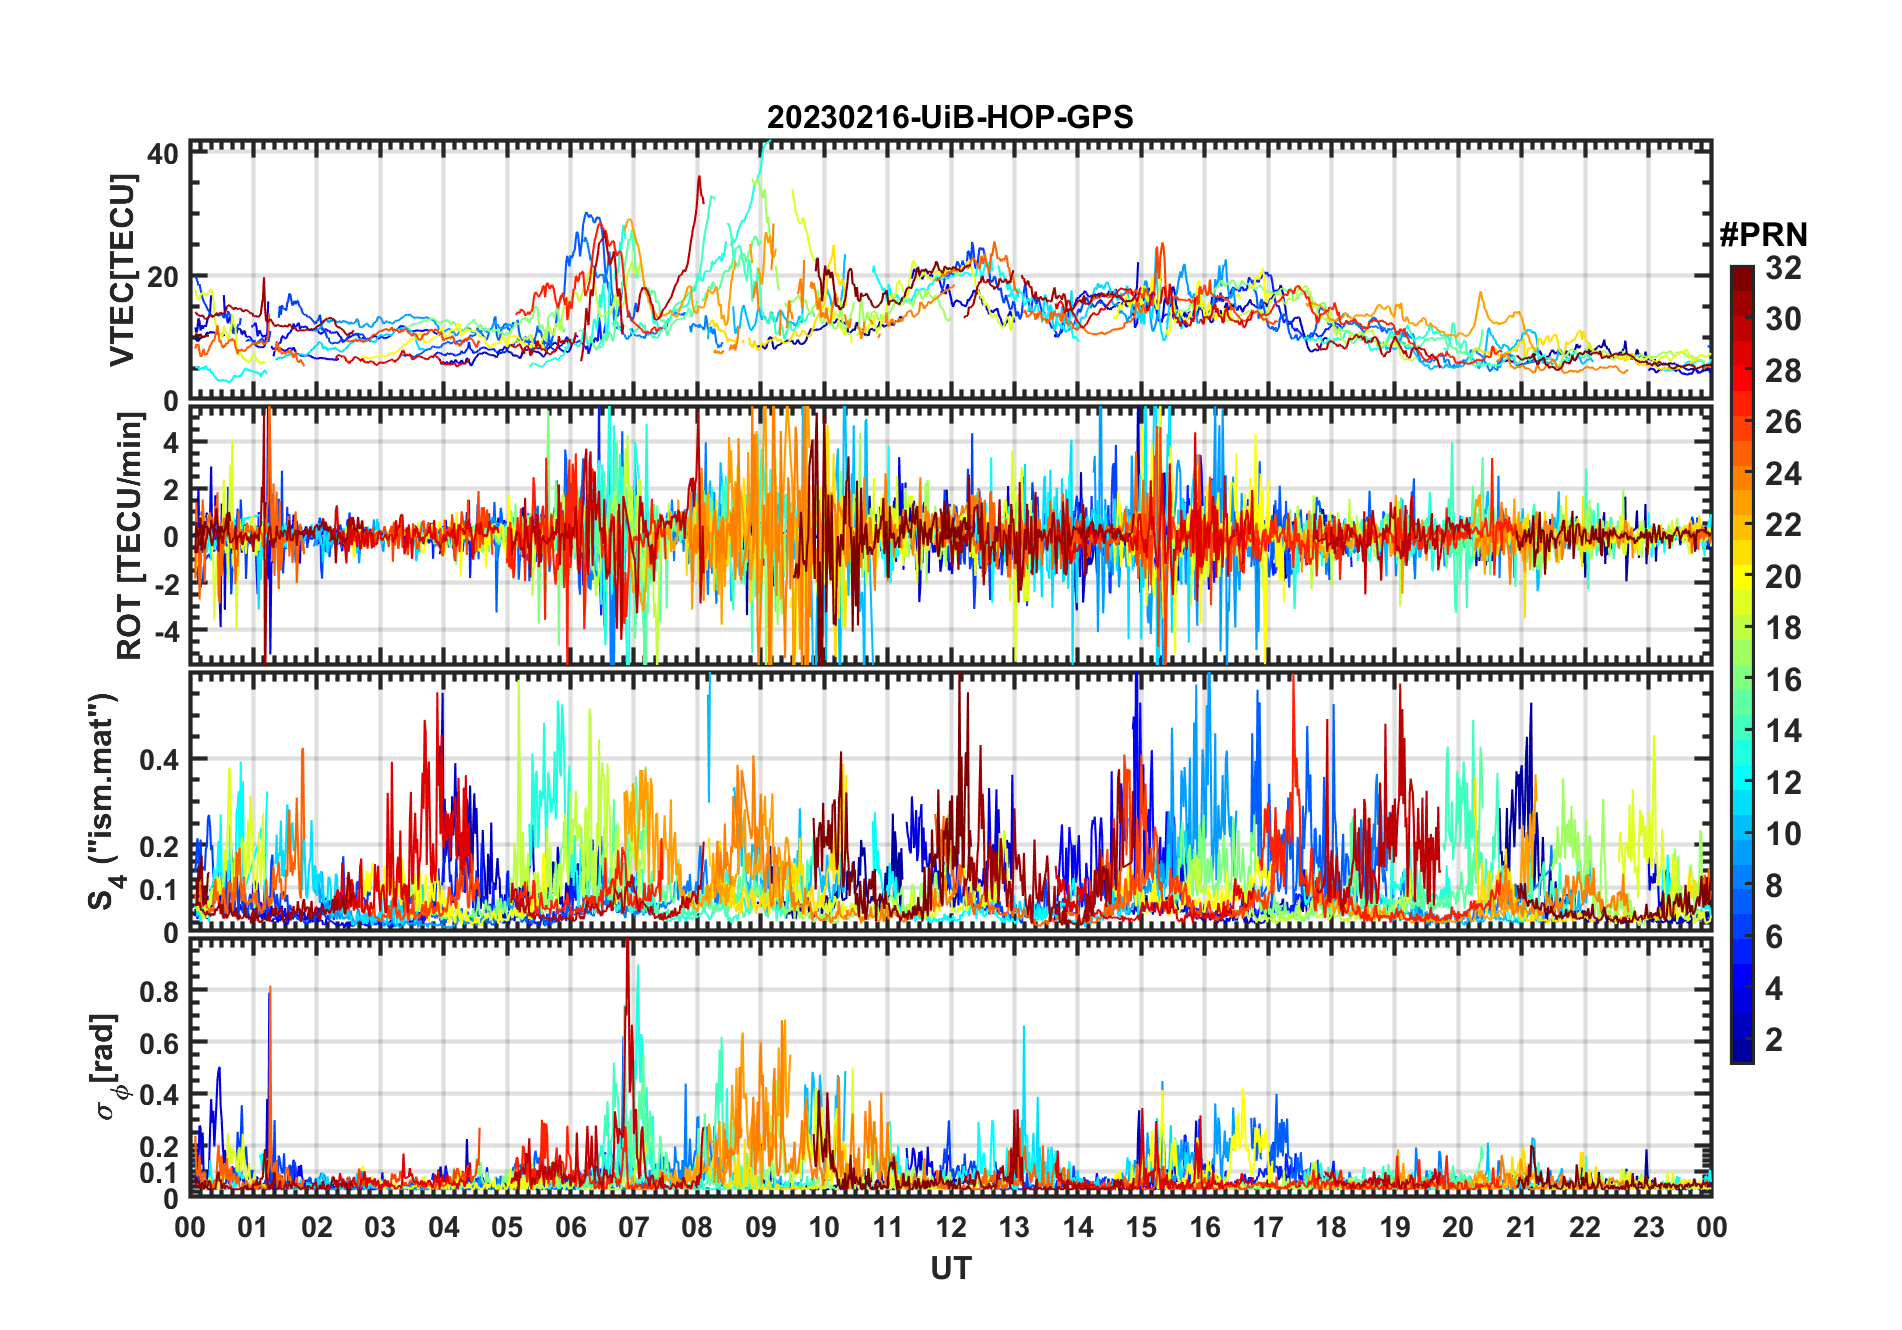Click the S4 ("ism.mat") axis label
This screenshot has height=1330, width=1902.
click(103, 801)
